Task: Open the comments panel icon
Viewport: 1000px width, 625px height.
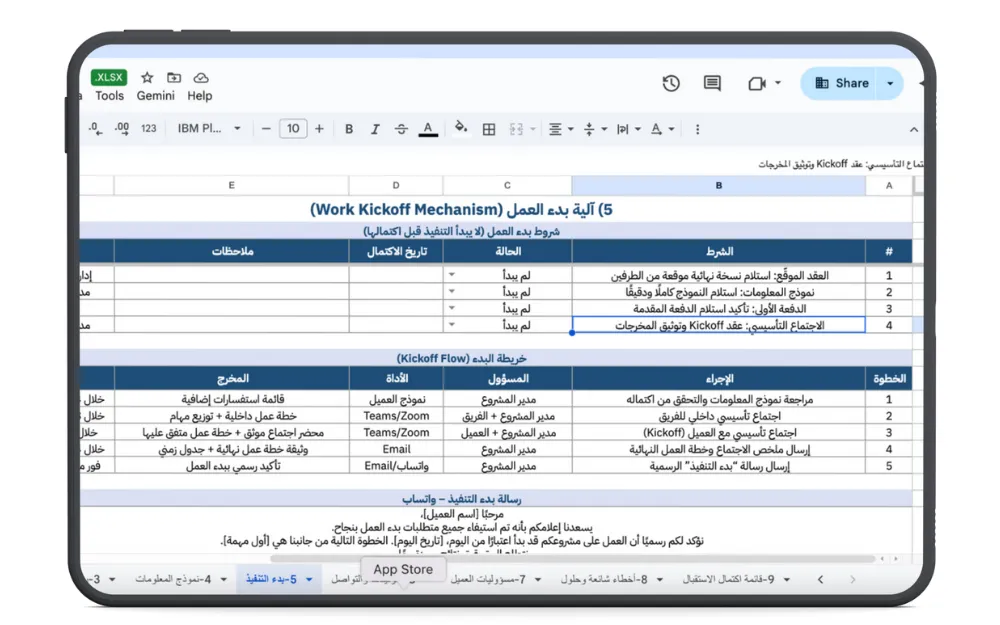Action: (712, 83)
